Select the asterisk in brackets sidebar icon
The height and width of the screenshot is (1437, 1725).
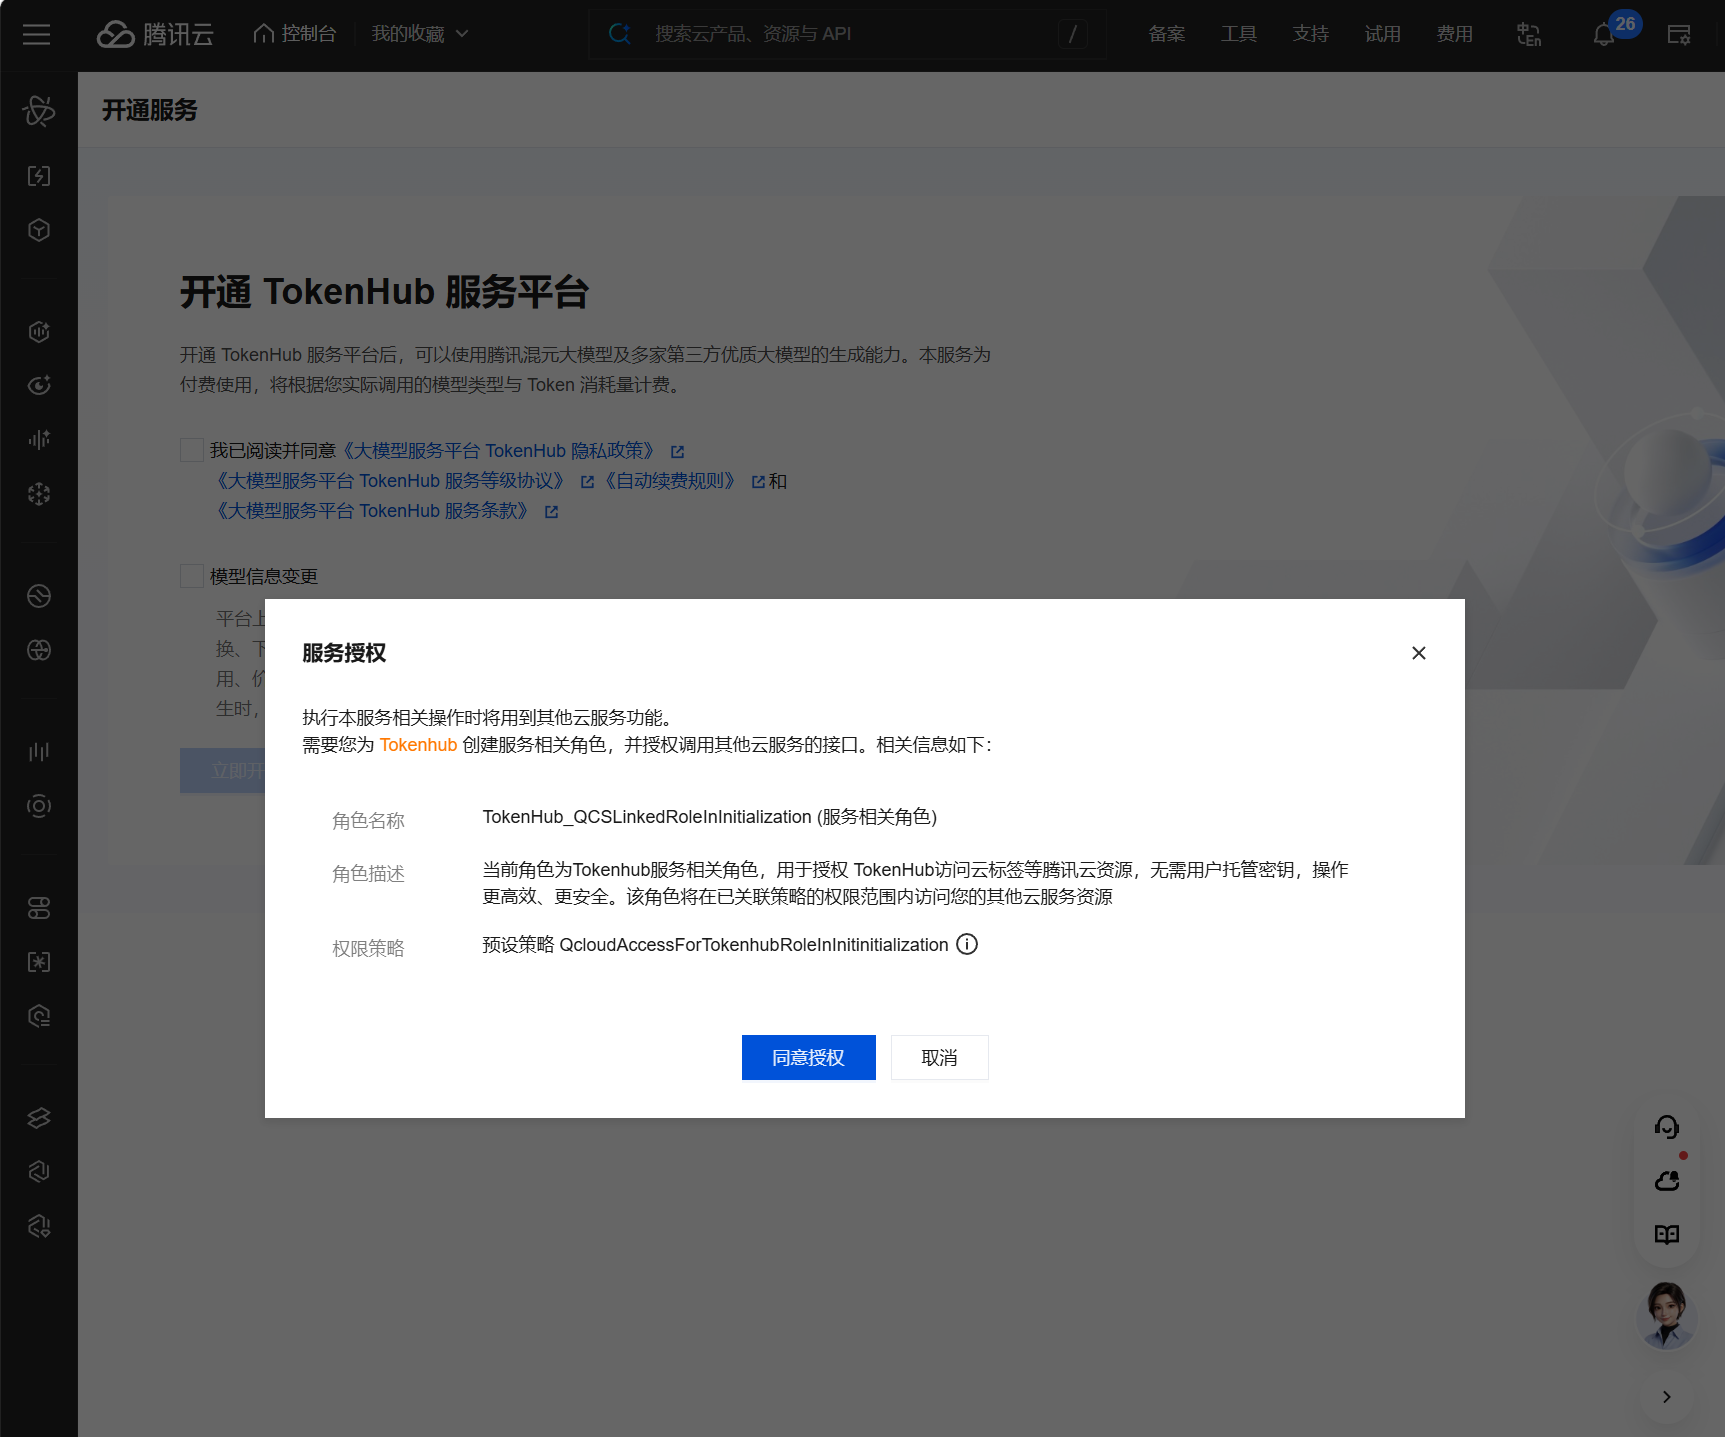pos(39,962)
